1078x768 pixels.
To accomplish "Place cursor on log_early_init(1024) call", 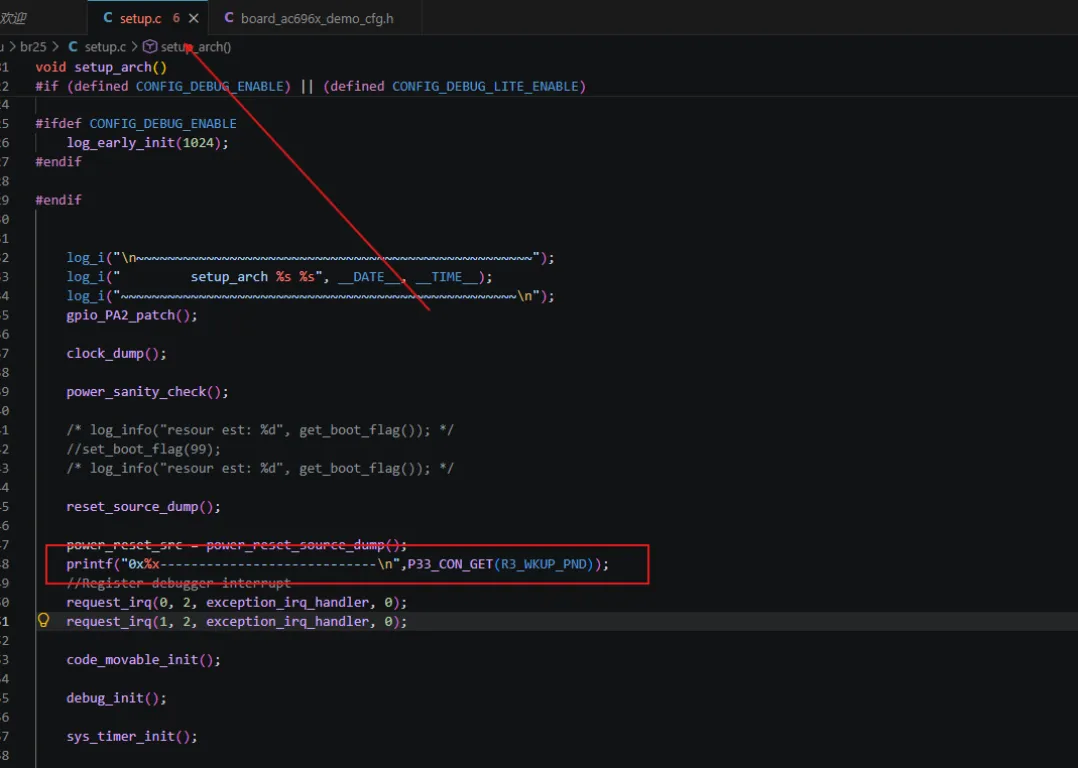I will (x=147, y=143).
